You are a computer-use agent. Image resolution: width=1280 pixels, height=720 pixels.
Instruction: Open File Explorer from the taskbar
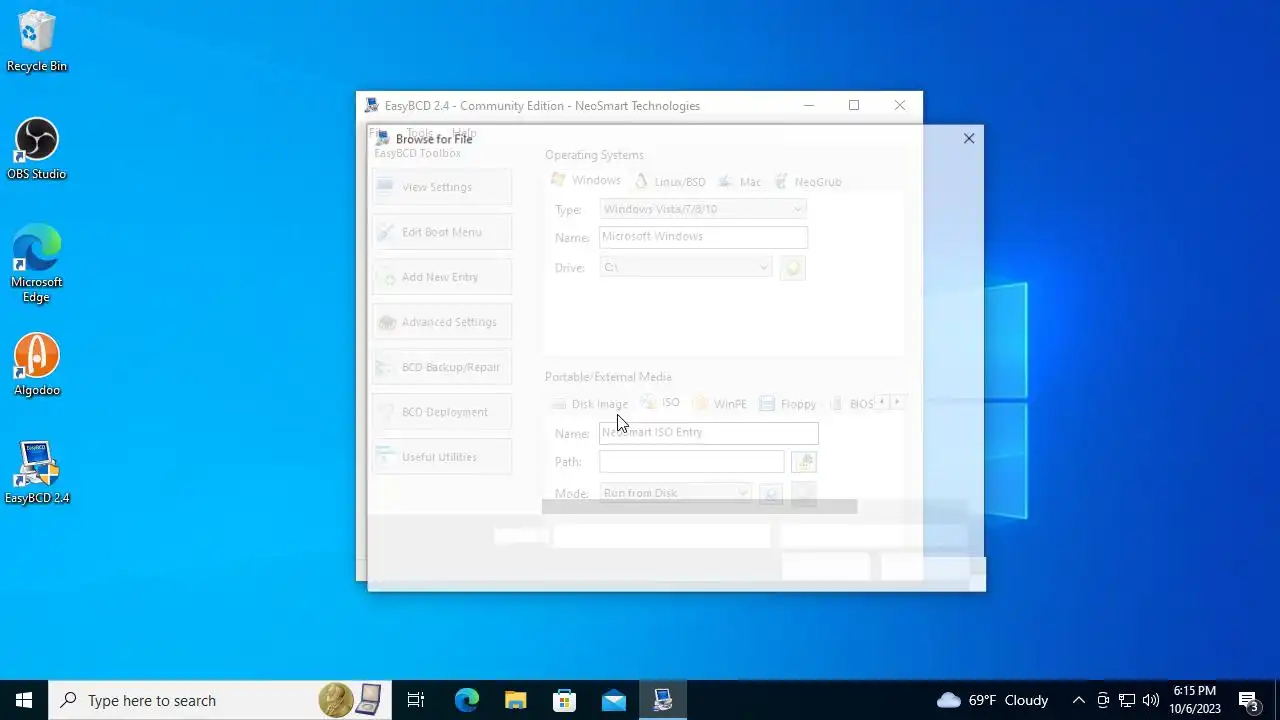[515, 700]
